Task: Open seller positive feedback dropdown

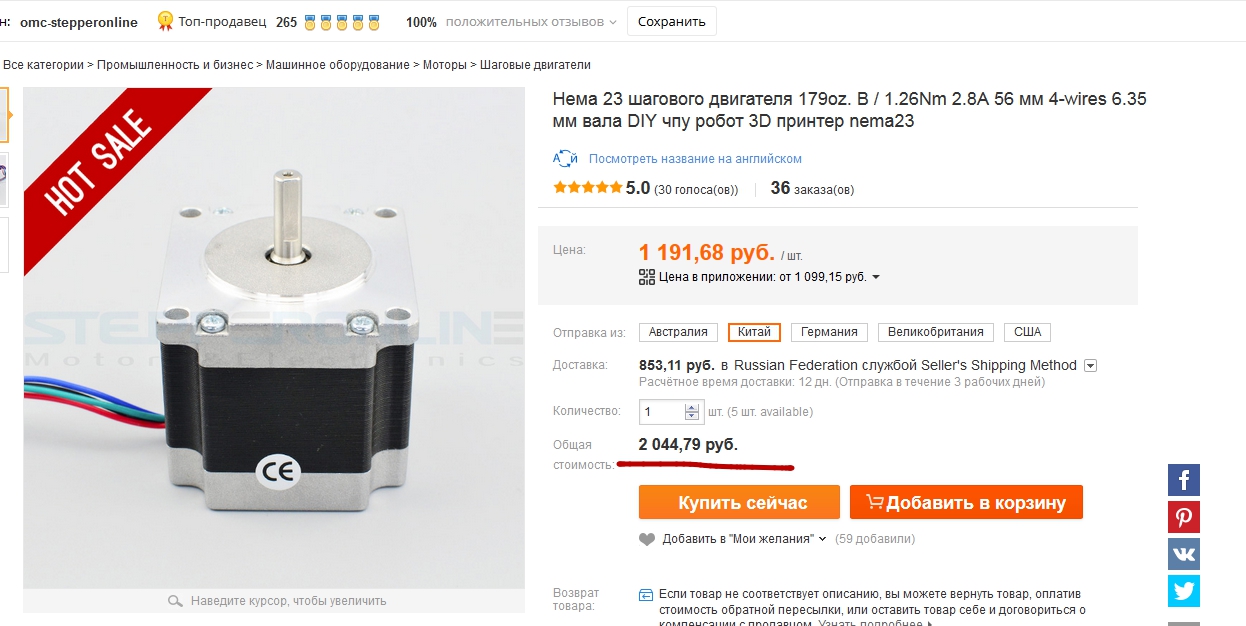Action: click(612, 22)
